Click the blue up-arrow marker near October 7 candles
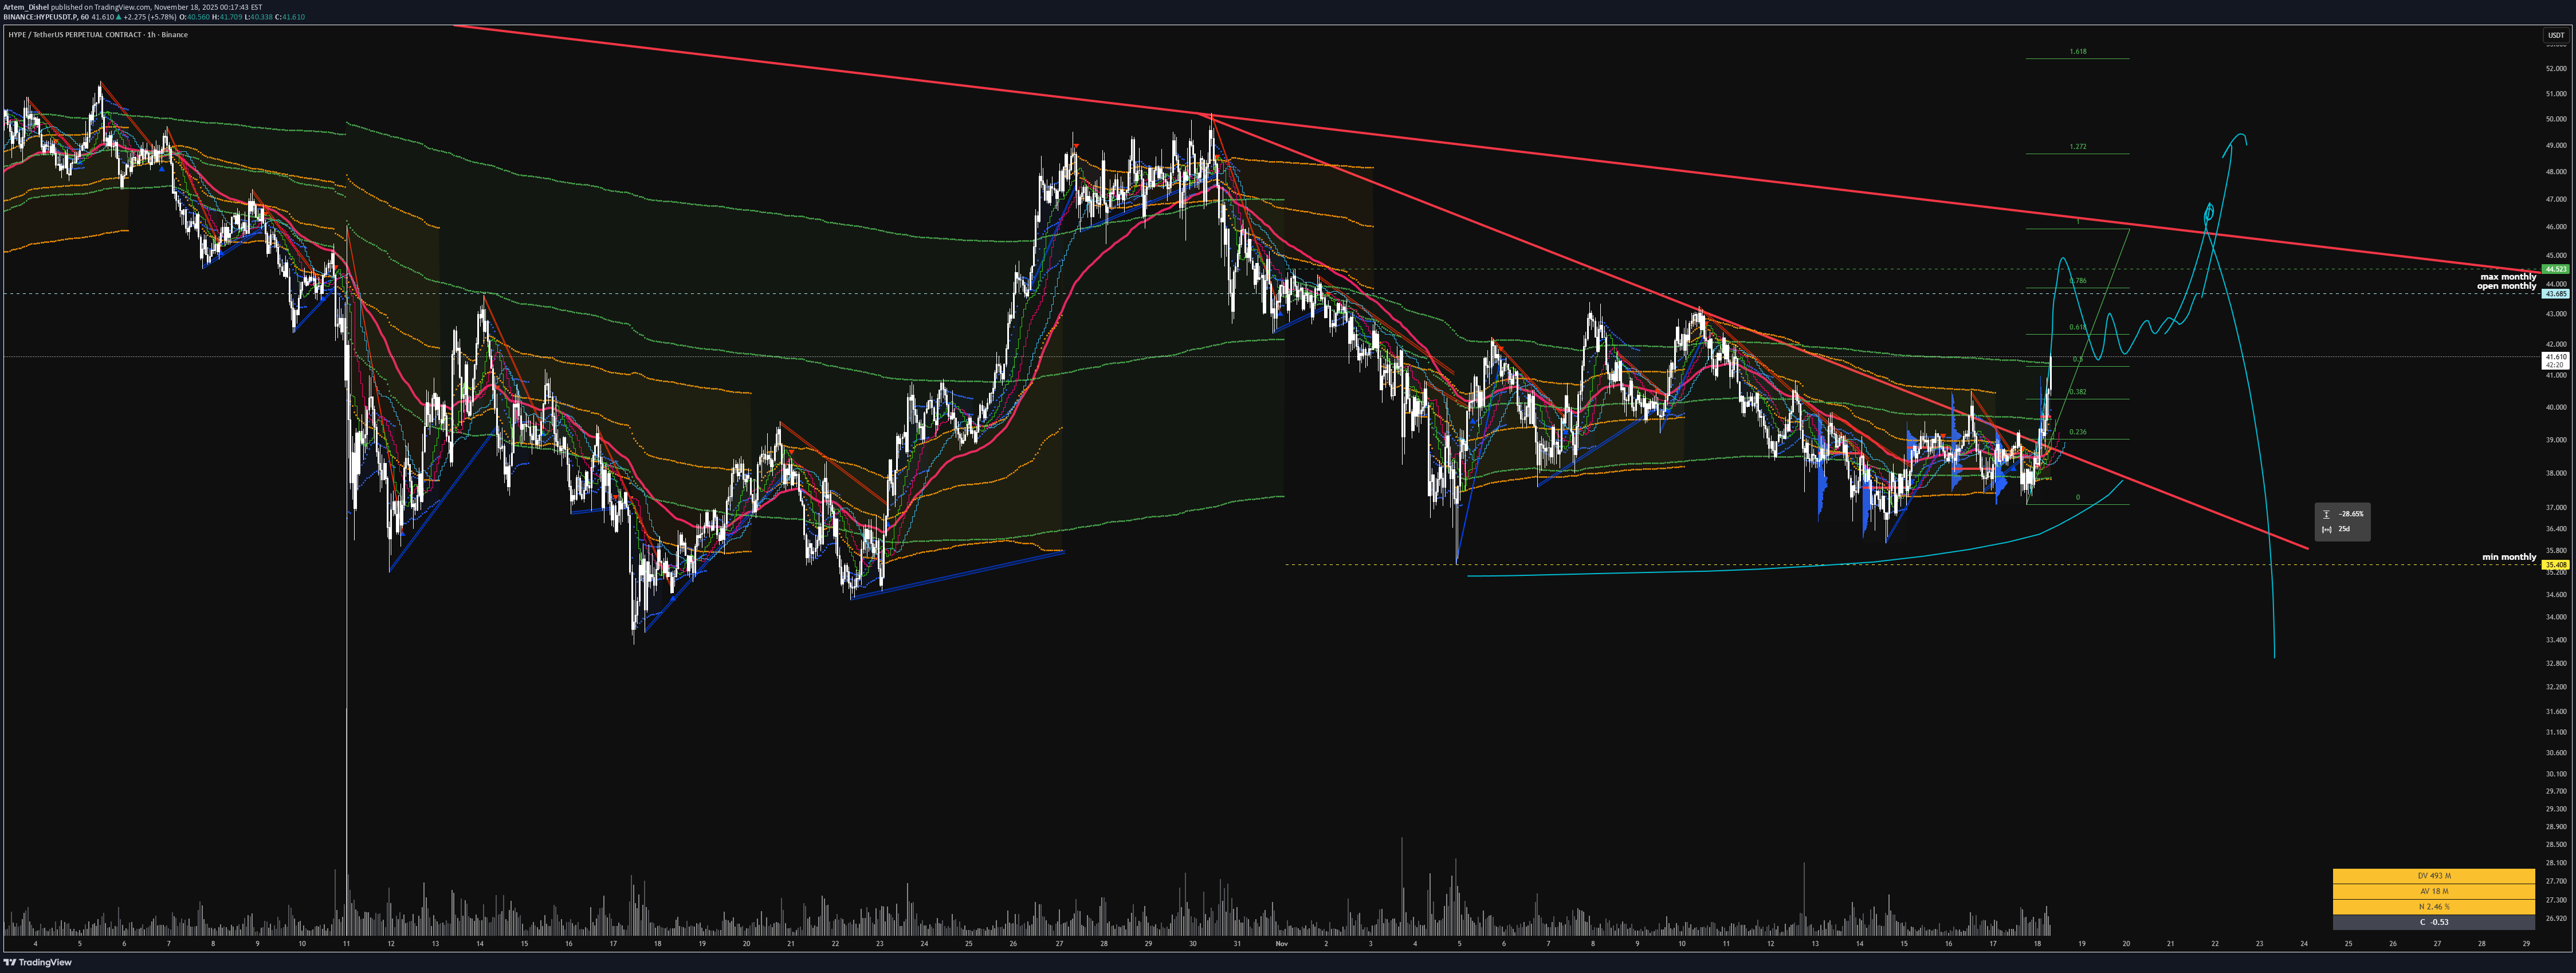 coord(162,169)
